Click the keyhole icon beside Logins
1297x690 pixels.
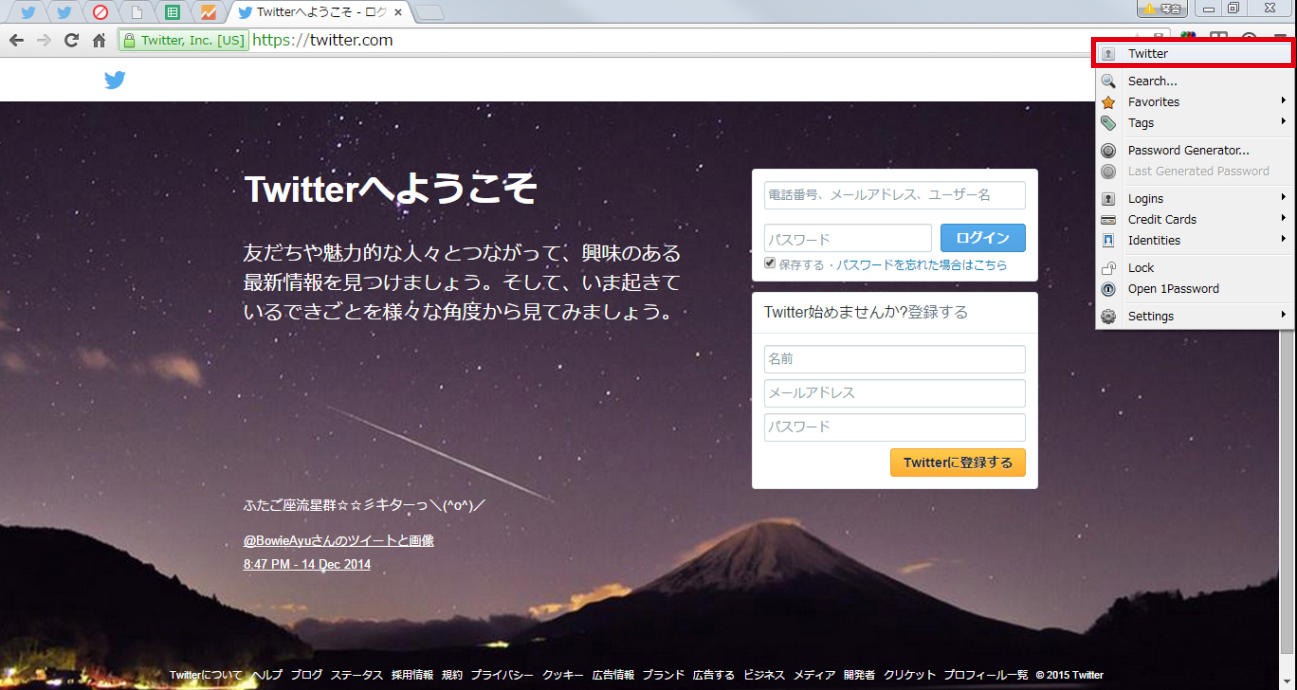tap(1108, 199)
